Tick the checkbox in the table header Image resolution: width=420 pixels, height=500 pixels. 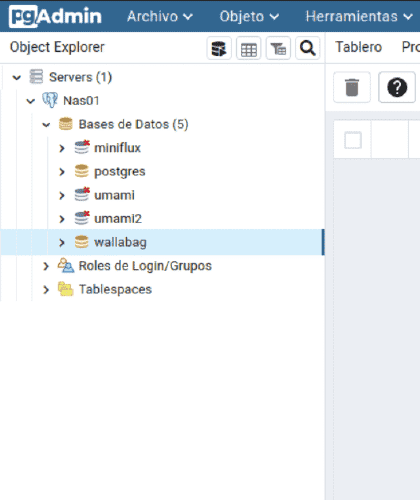[x=353, y=140]
